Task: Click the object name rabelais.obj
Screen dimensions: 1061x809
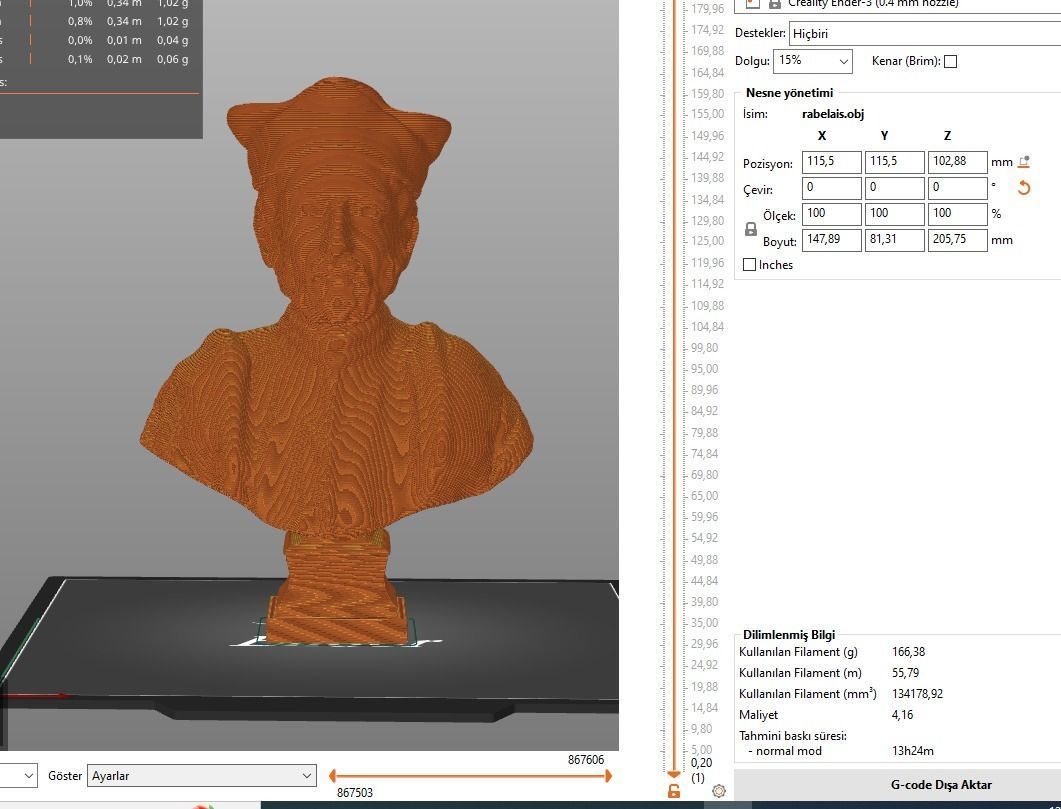Action: click(833, 114)
